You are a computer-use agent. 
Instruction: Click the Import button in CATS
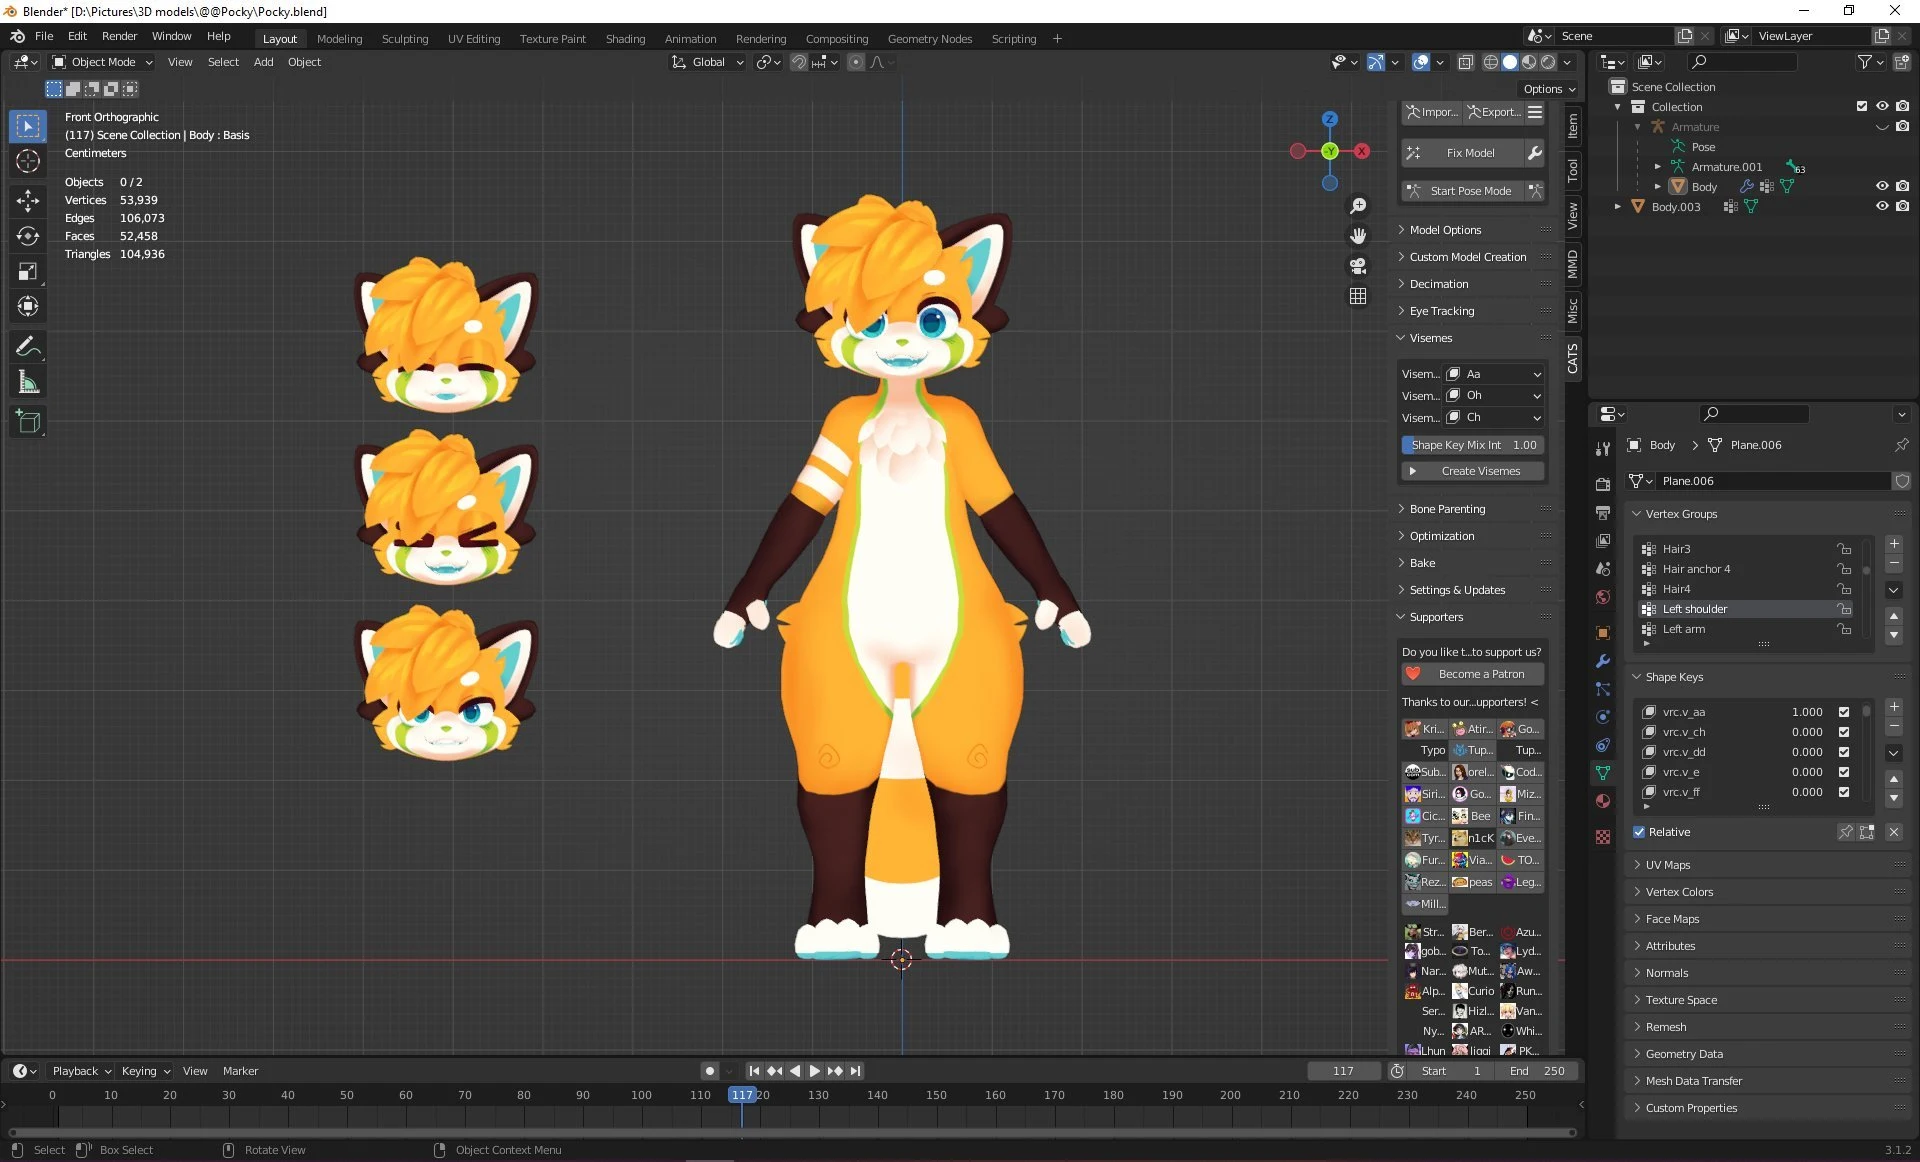[1431, 112]
